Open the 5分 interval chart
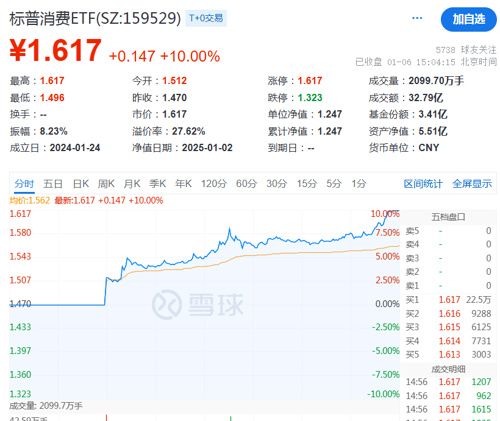This screenshot has height=421, width=500. (334, 184)
